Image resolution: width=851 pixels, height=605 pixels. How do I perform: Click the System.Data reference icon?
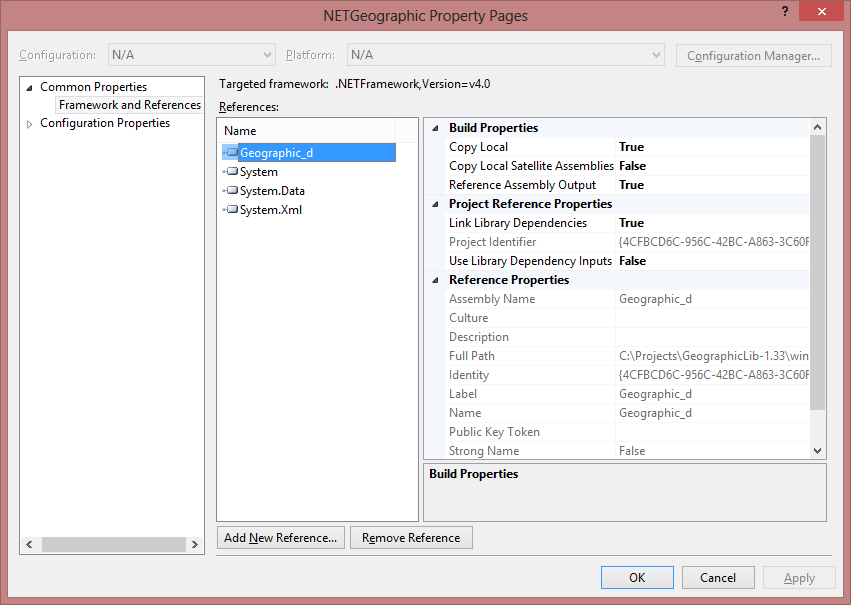[x=231, y=191]
